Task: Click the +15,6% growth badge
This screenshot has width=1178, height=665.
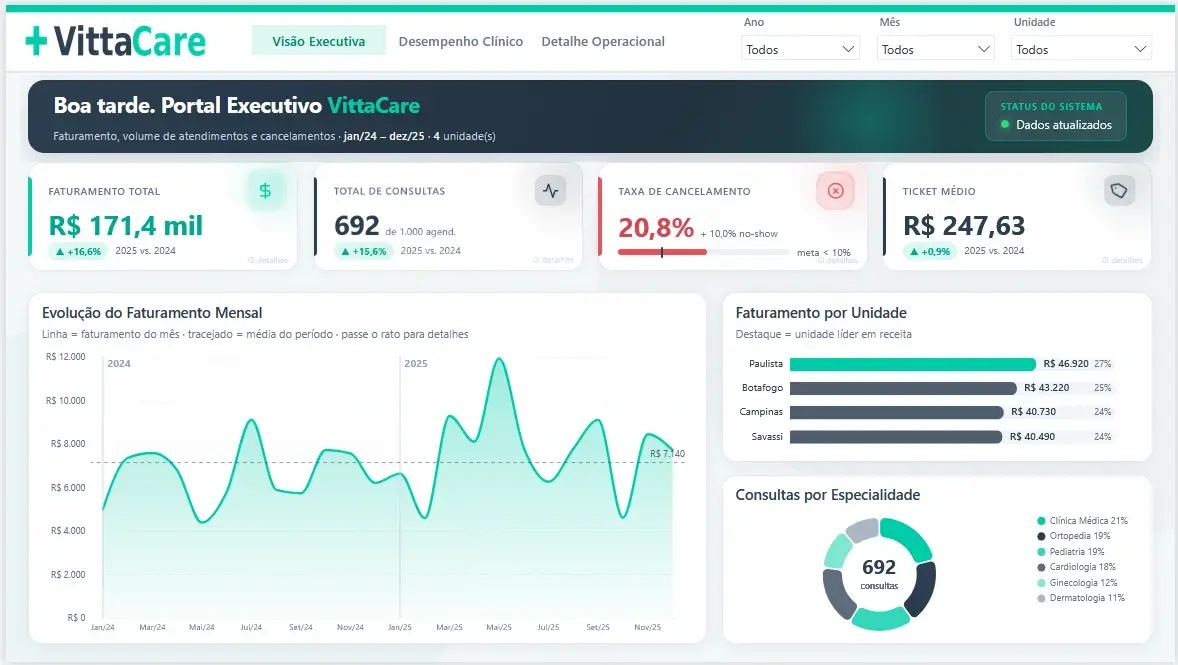Action: click(x=364, y=252)
